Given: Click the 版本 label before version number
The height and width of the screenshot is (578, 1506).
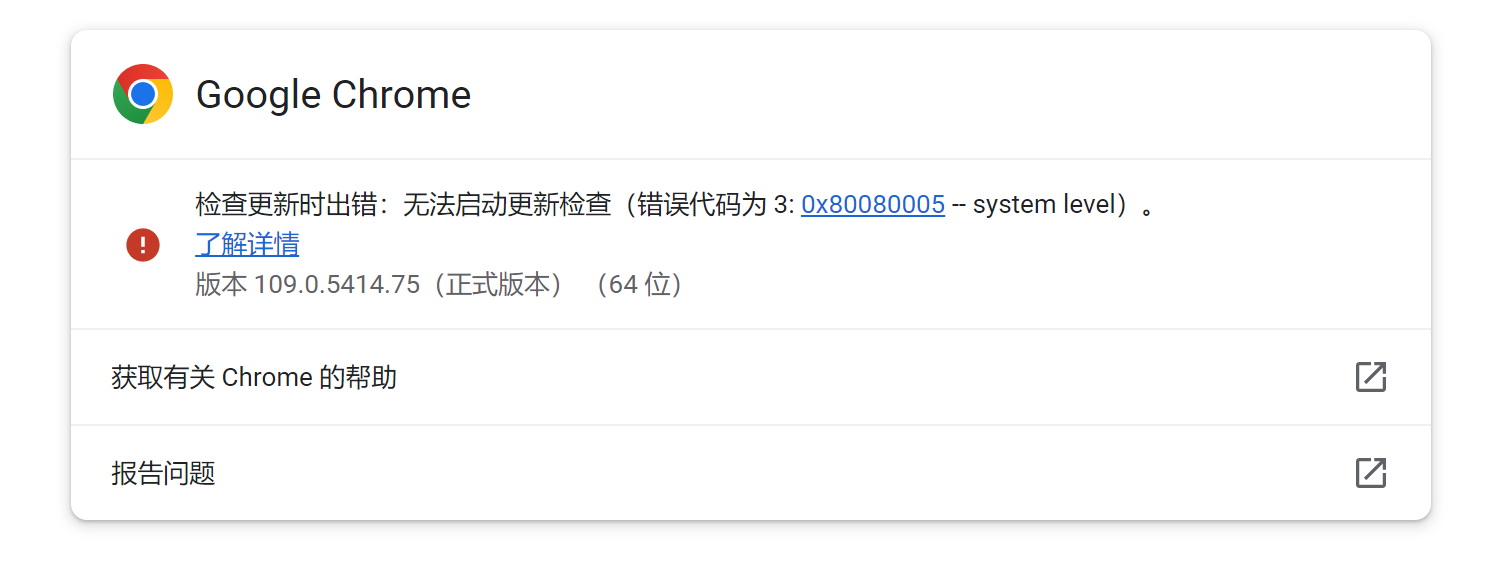Looking at the screenshot, I should click(221, 284).
